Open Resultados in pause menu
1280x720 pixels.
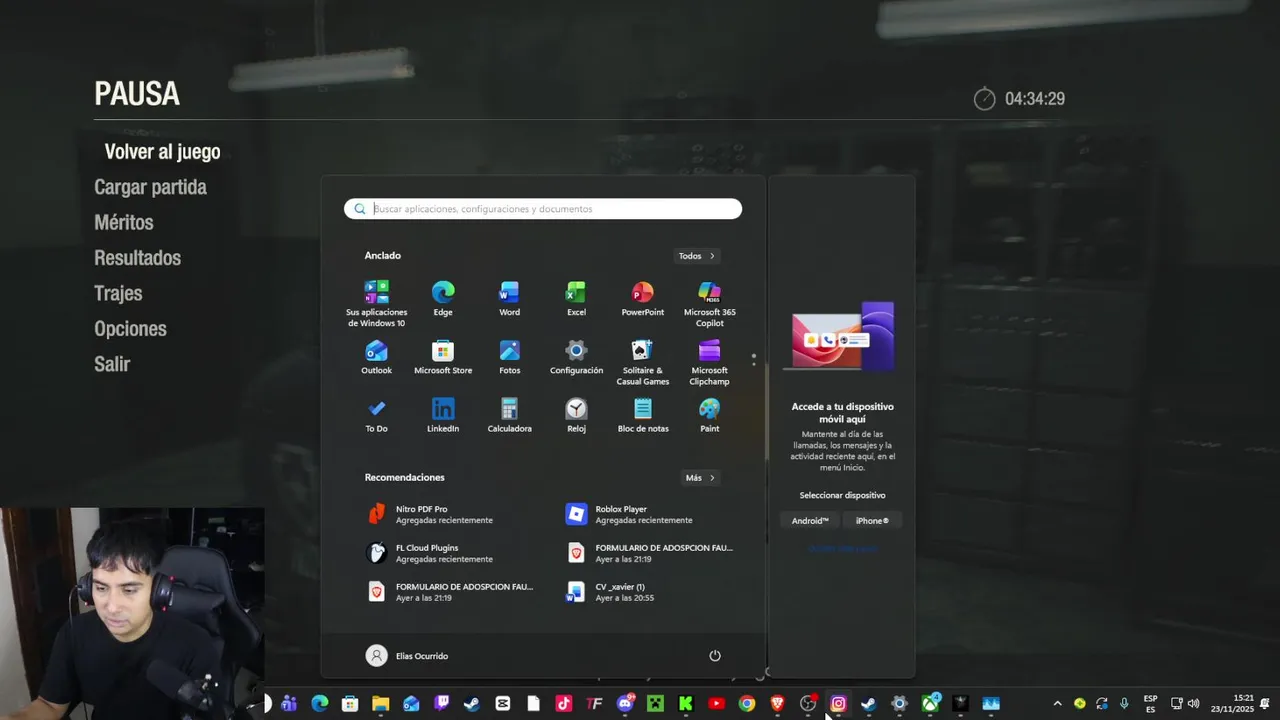click(137, 258)
